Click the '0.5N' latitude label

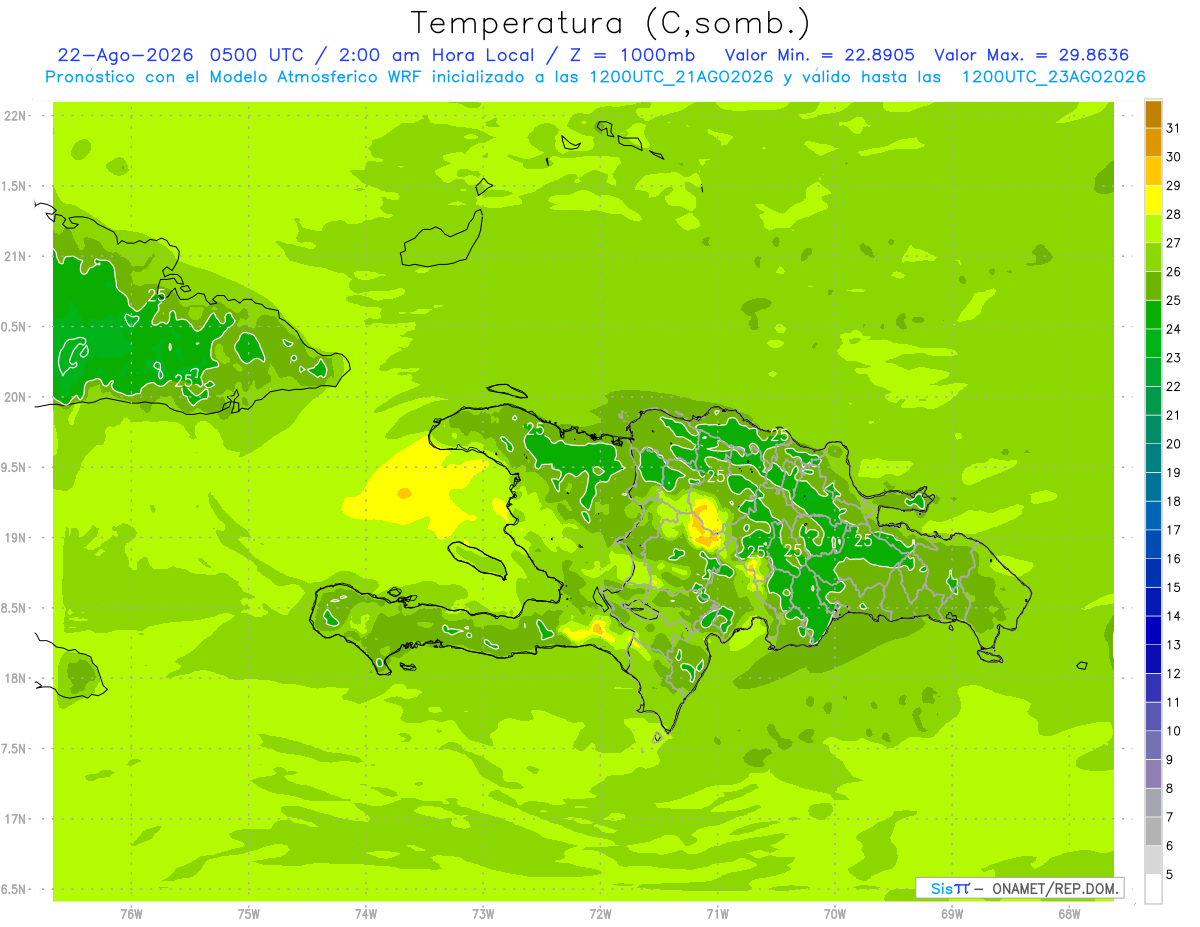click(x=15, y=327)
